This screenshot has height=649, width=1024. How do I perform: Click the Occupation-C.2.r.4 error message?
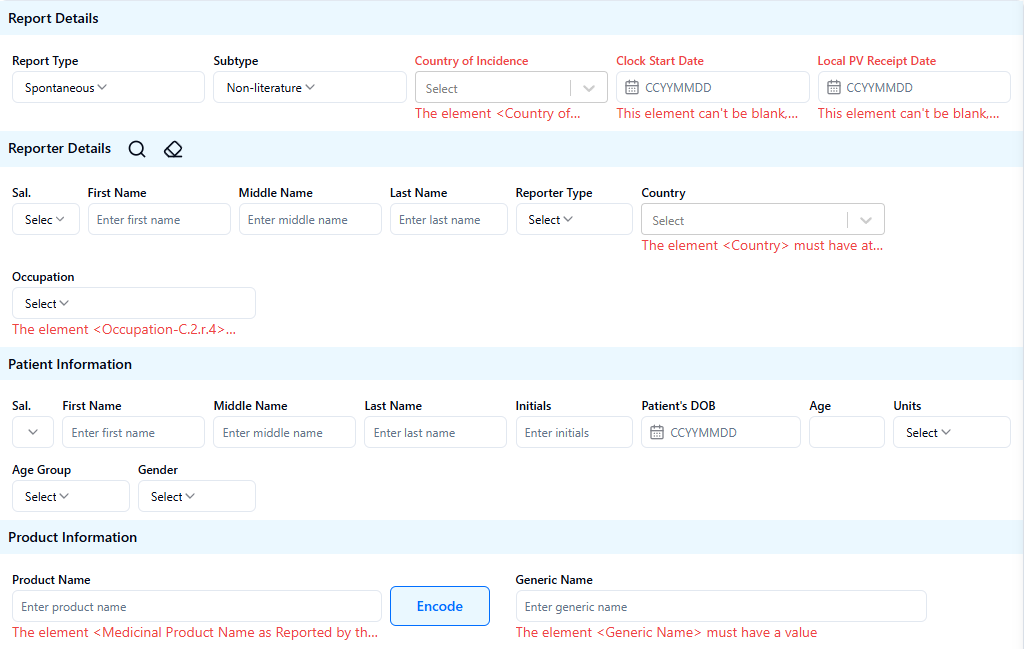[x=124, y=330]
